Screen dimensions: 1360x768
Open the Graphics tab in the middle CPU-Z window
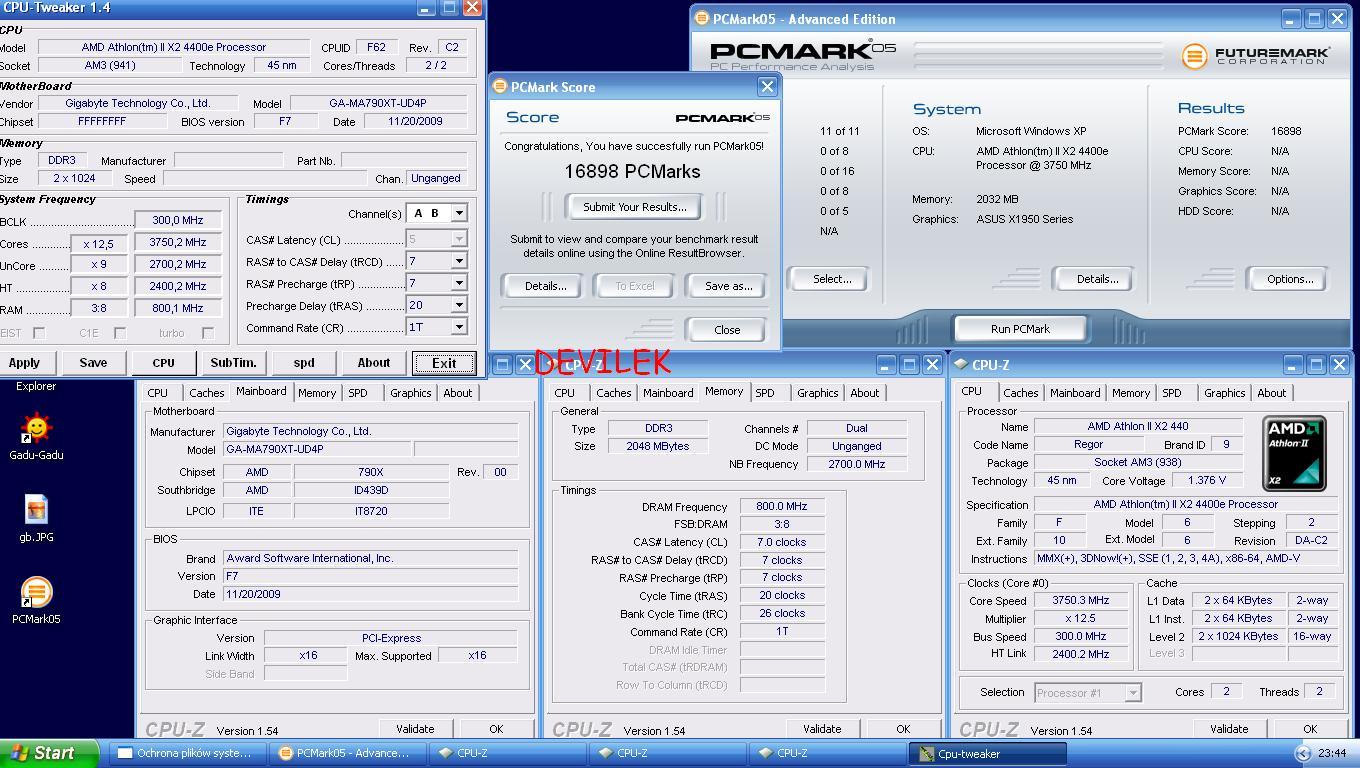coord(817,393)
